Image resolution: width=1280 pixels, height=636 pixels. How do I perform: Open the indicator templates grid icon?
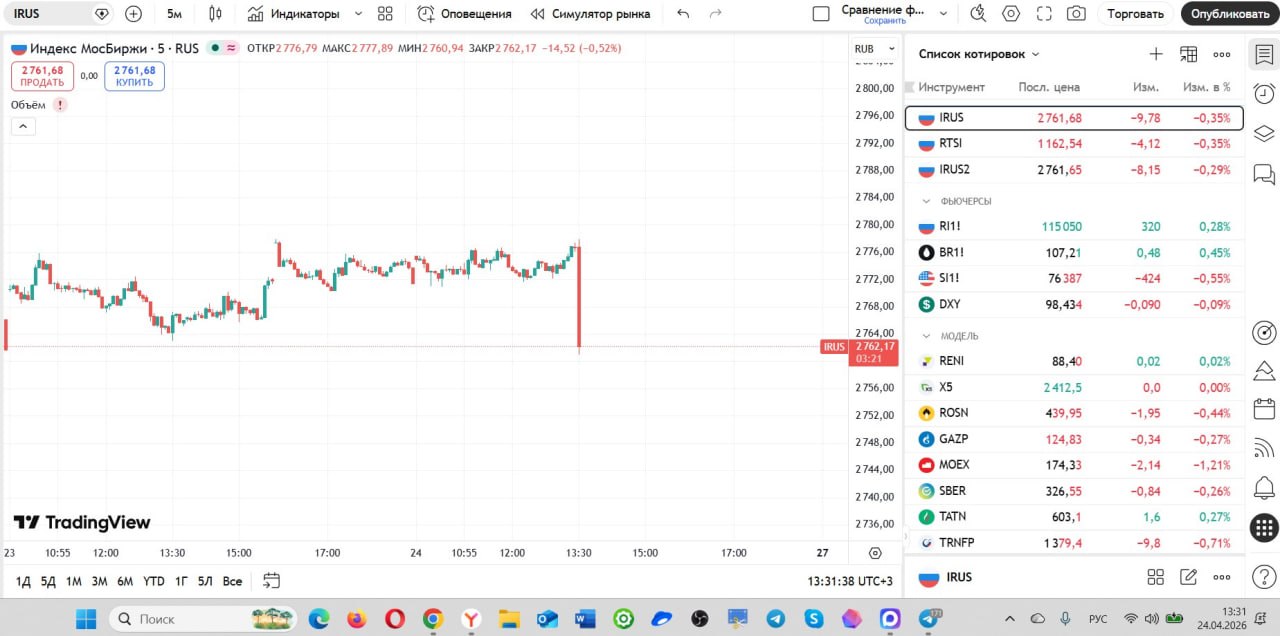[385, 14]
